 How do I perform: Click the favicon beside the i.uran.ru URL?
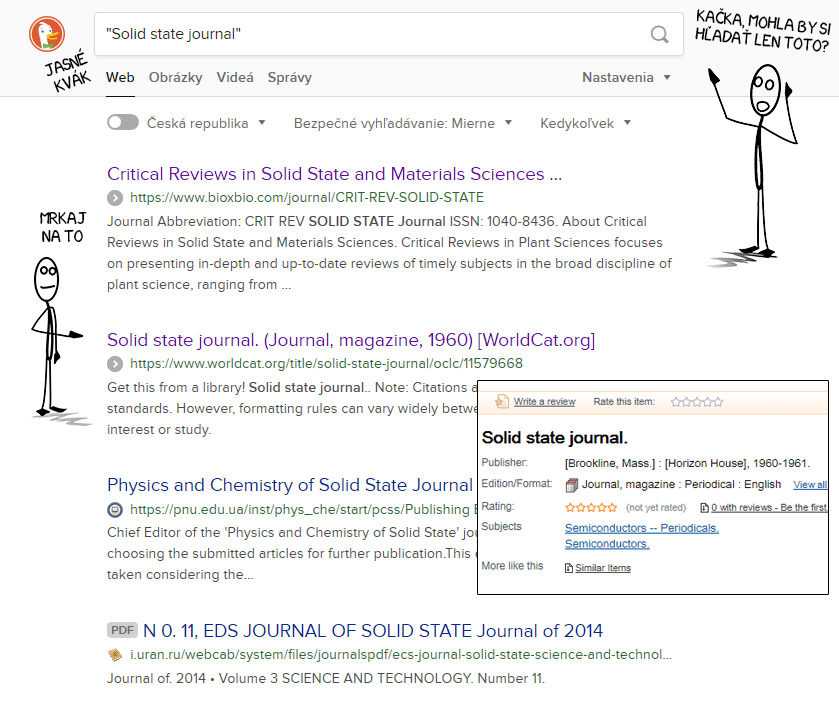click(x=115, y=655)
